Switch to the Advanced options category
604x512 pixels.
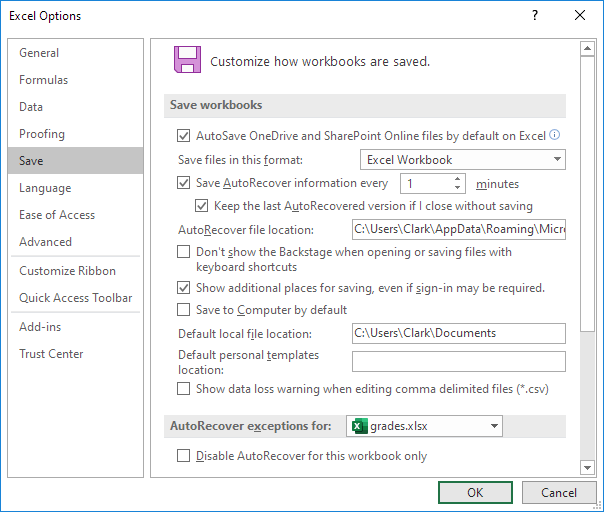click(x=46, y=242)
